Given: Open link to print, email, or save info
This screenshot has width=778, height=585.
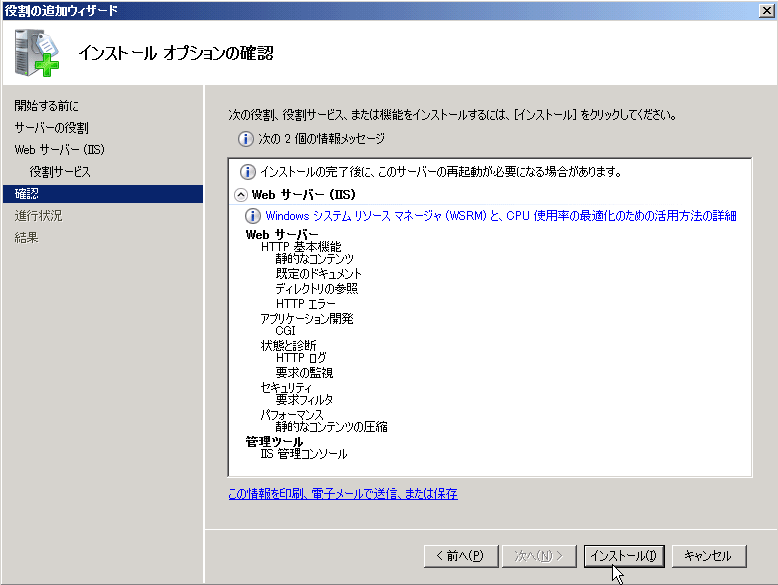Looking at the screenshot, I should pos(342,494).
